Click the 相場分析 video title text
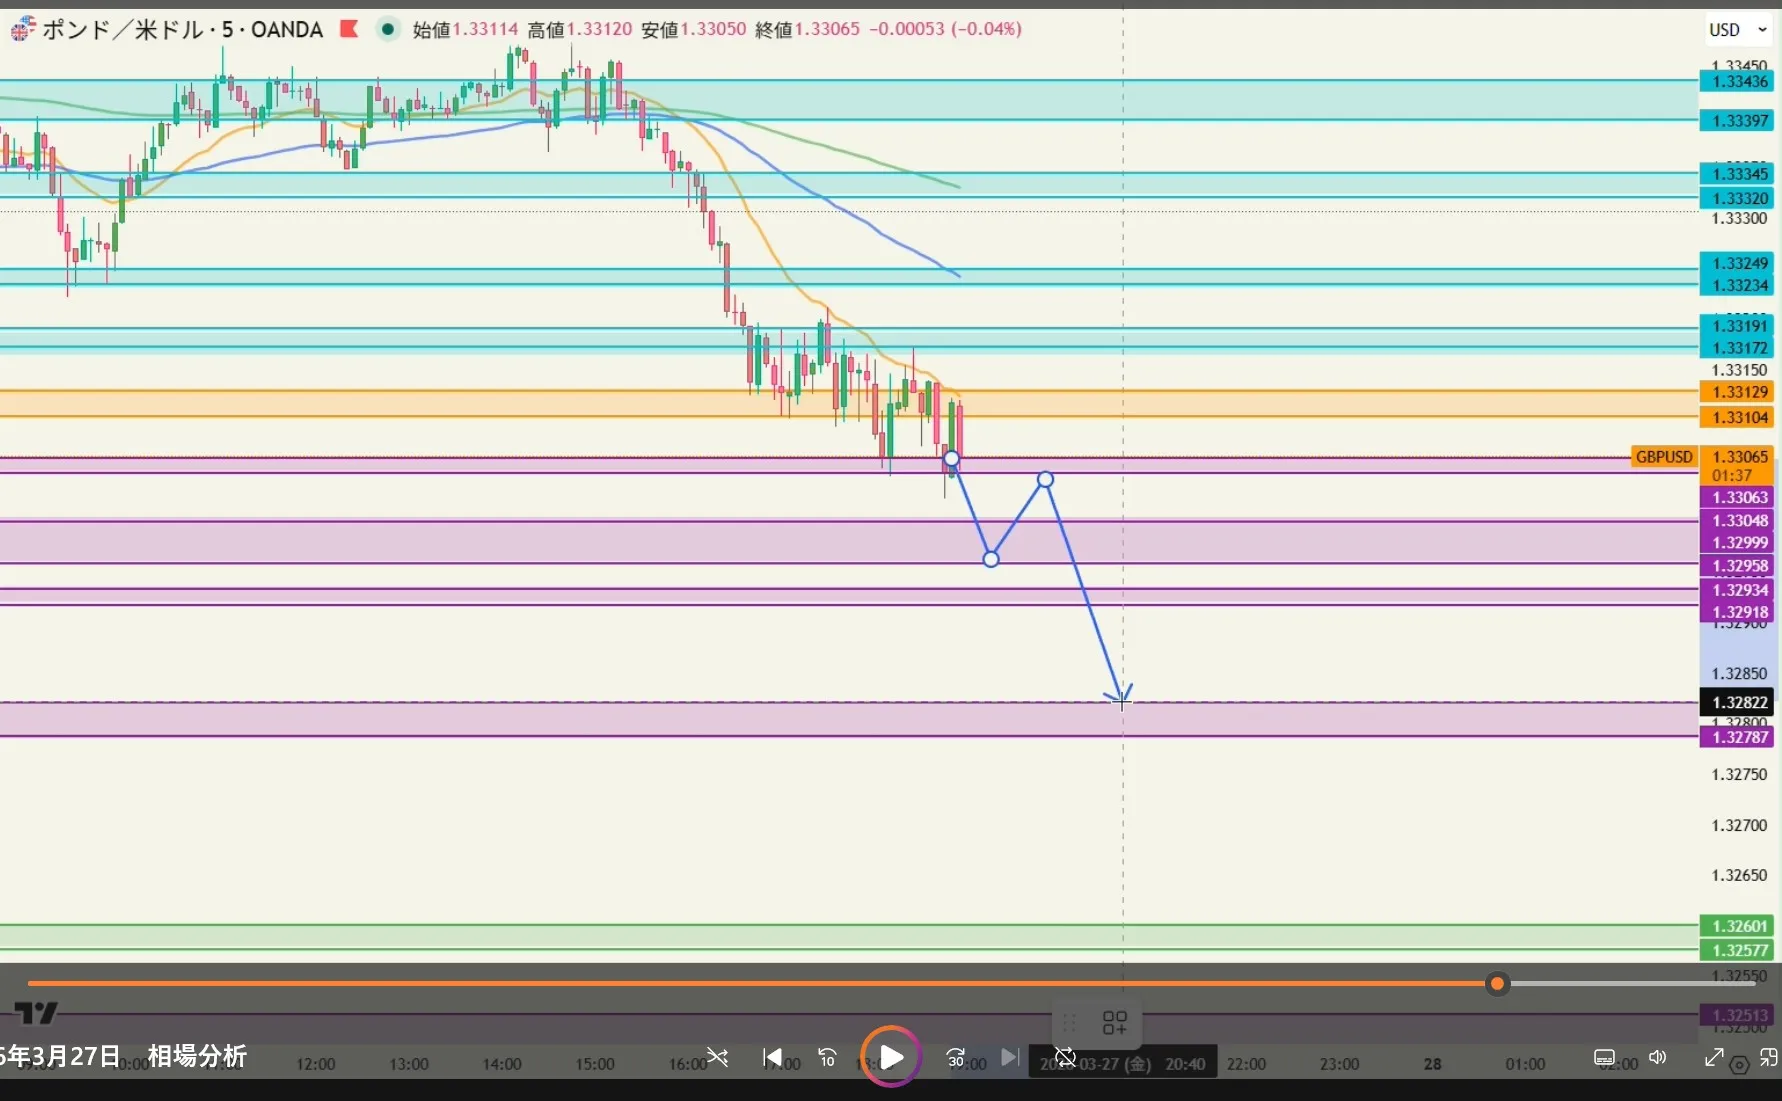This screenshot has width=1782, height=1101. click(197, 1056)
